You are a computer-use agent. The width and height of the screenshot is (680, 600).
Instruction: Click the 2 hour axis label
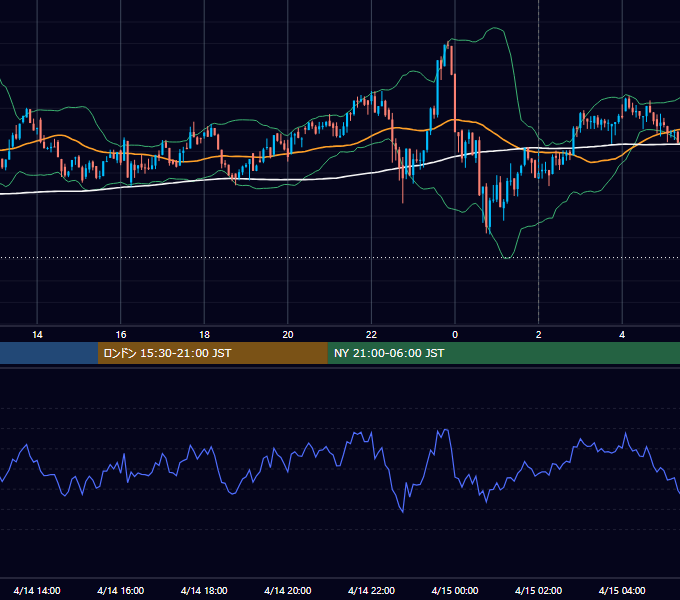coord(539,335)
